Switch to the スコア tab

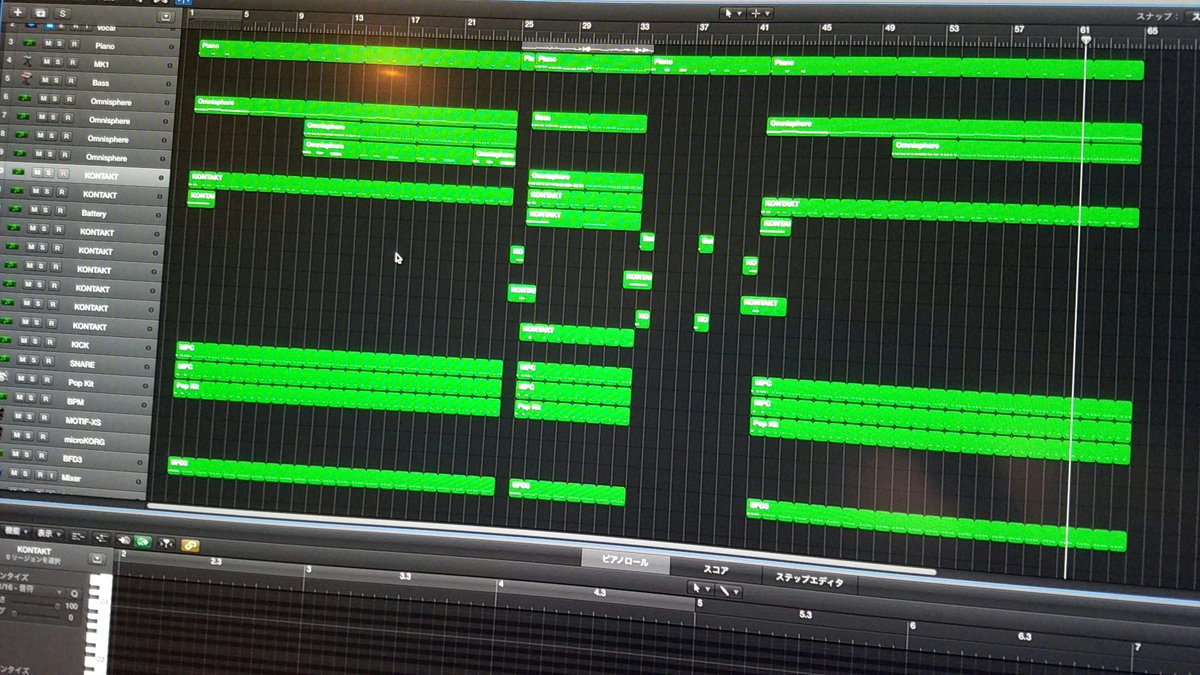[x=716, y=569]
